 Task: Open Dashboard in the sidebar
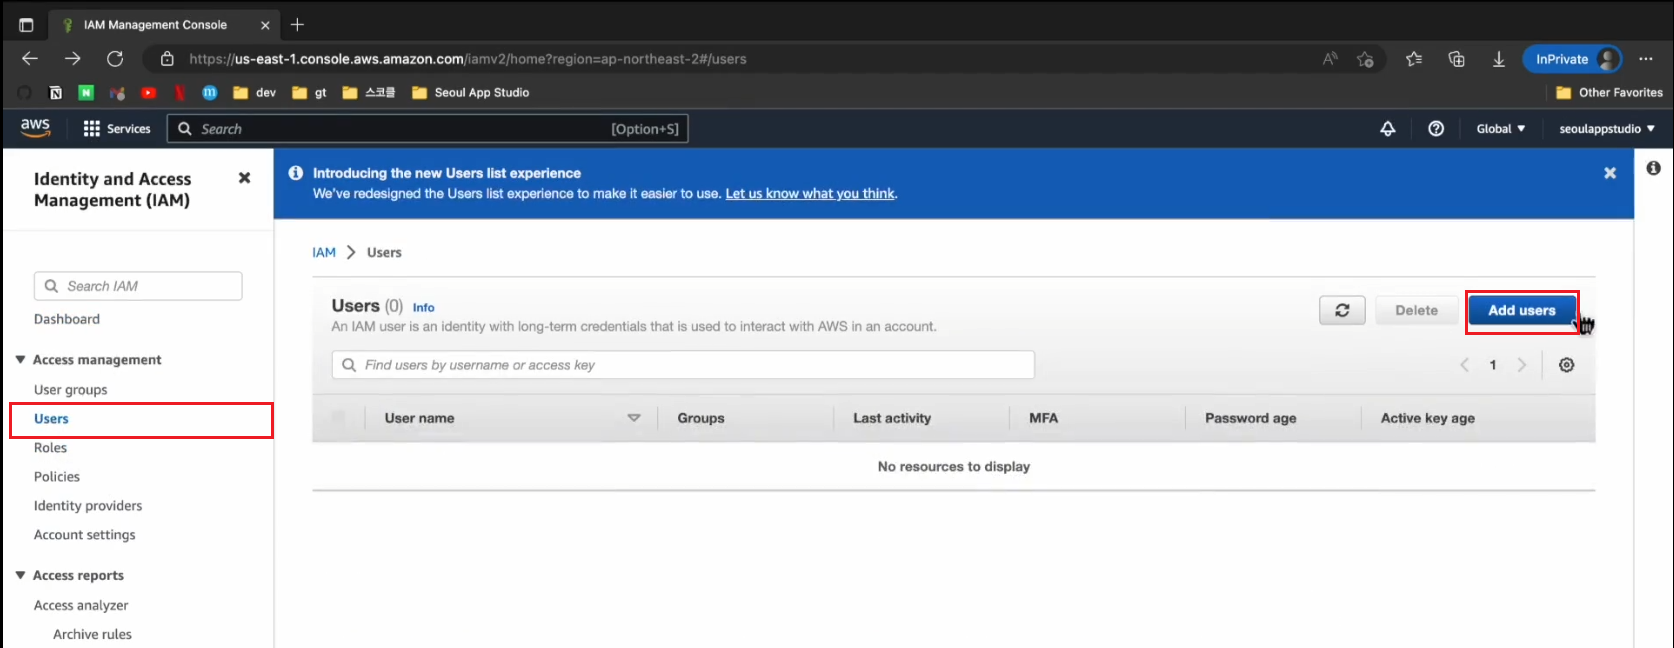coord(67,319)
